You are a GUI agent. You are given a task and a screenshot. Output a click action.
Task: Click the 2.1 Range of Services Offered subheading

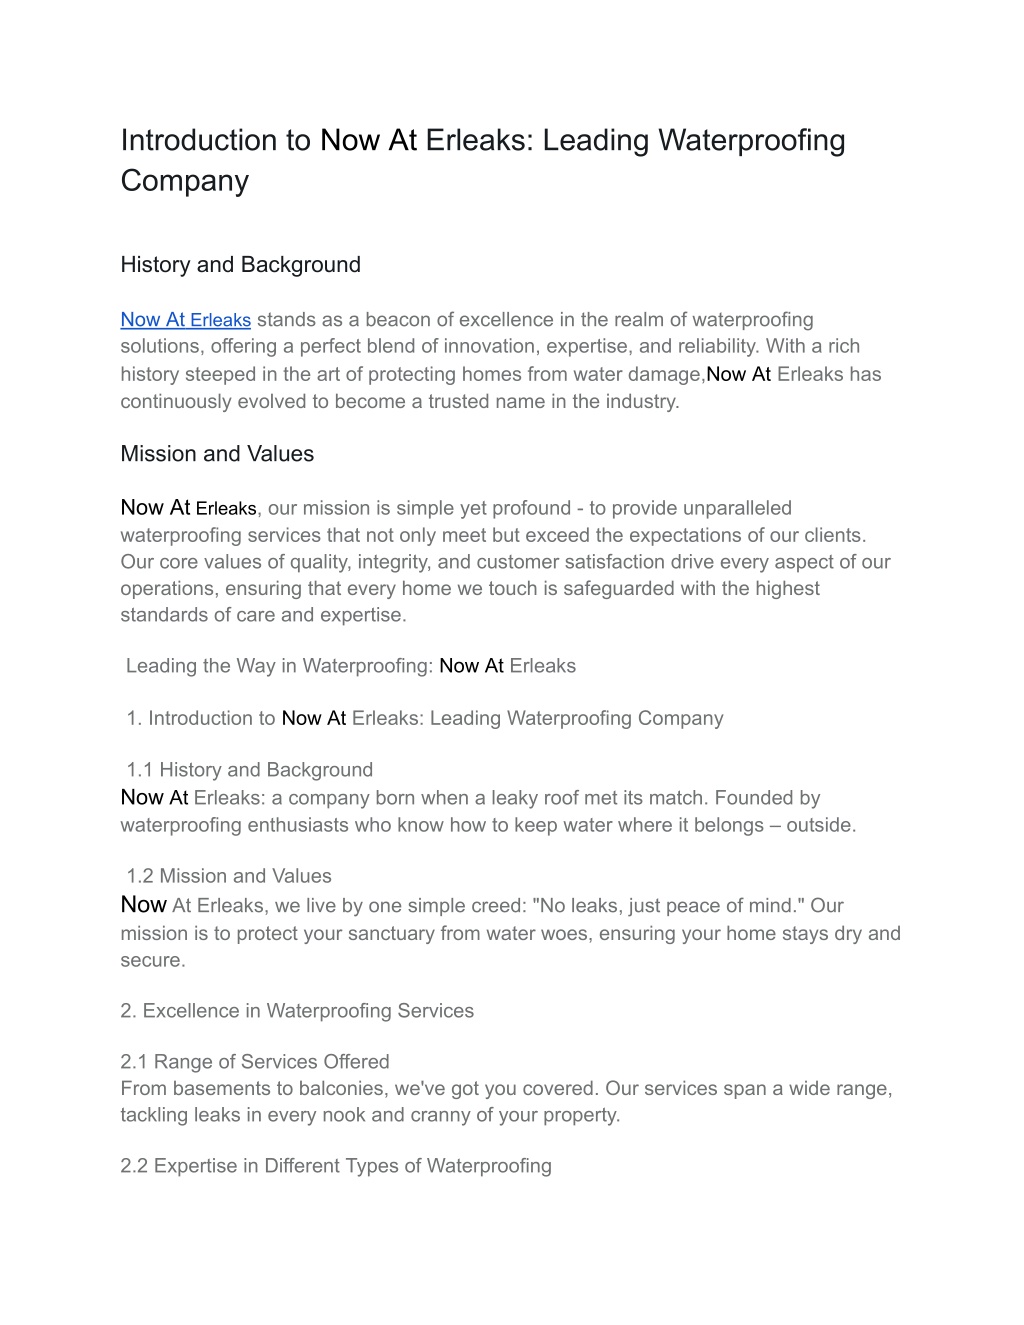(255, 1062)
